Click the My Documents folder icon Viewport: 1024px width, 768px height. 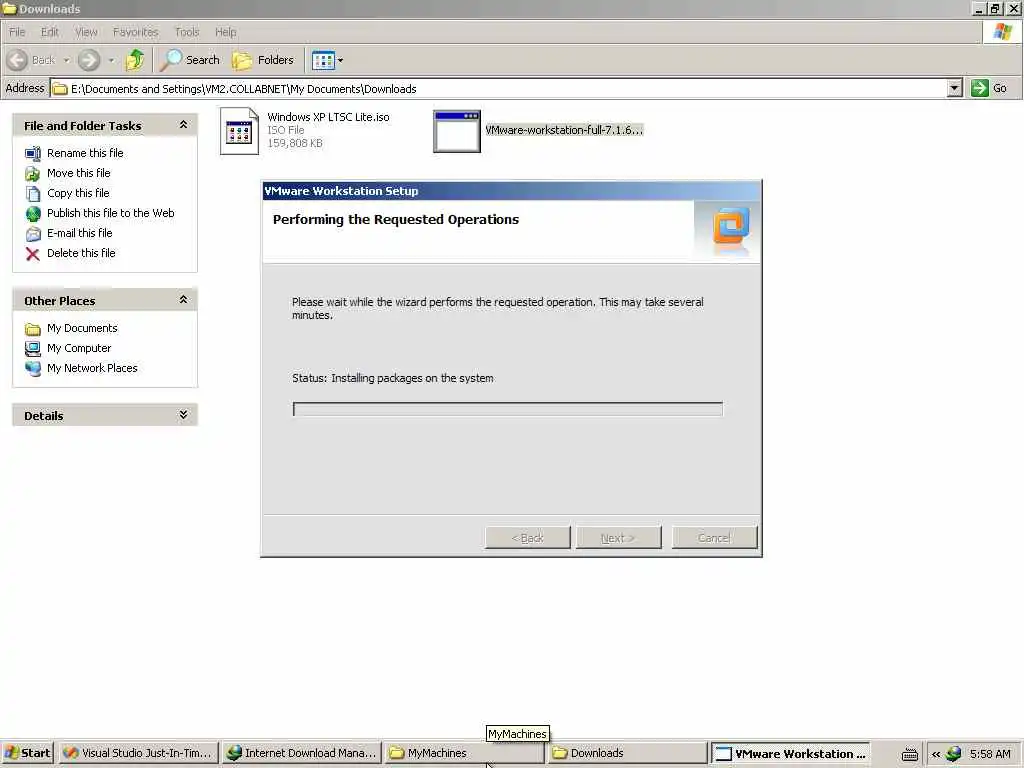[x=33, y=329]
